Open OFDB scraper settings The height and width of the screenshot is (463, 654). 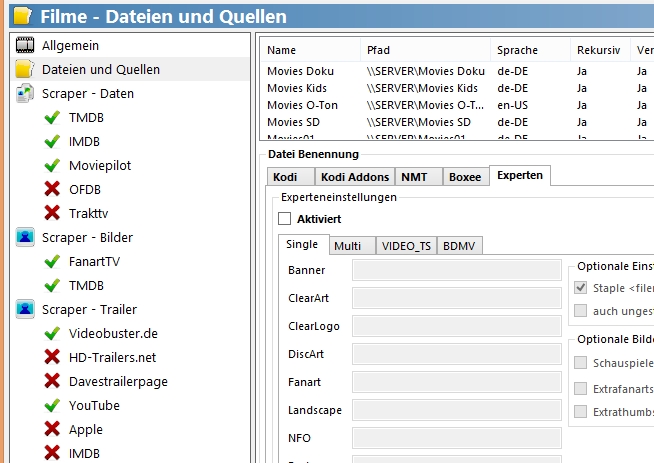click(85, 190)
